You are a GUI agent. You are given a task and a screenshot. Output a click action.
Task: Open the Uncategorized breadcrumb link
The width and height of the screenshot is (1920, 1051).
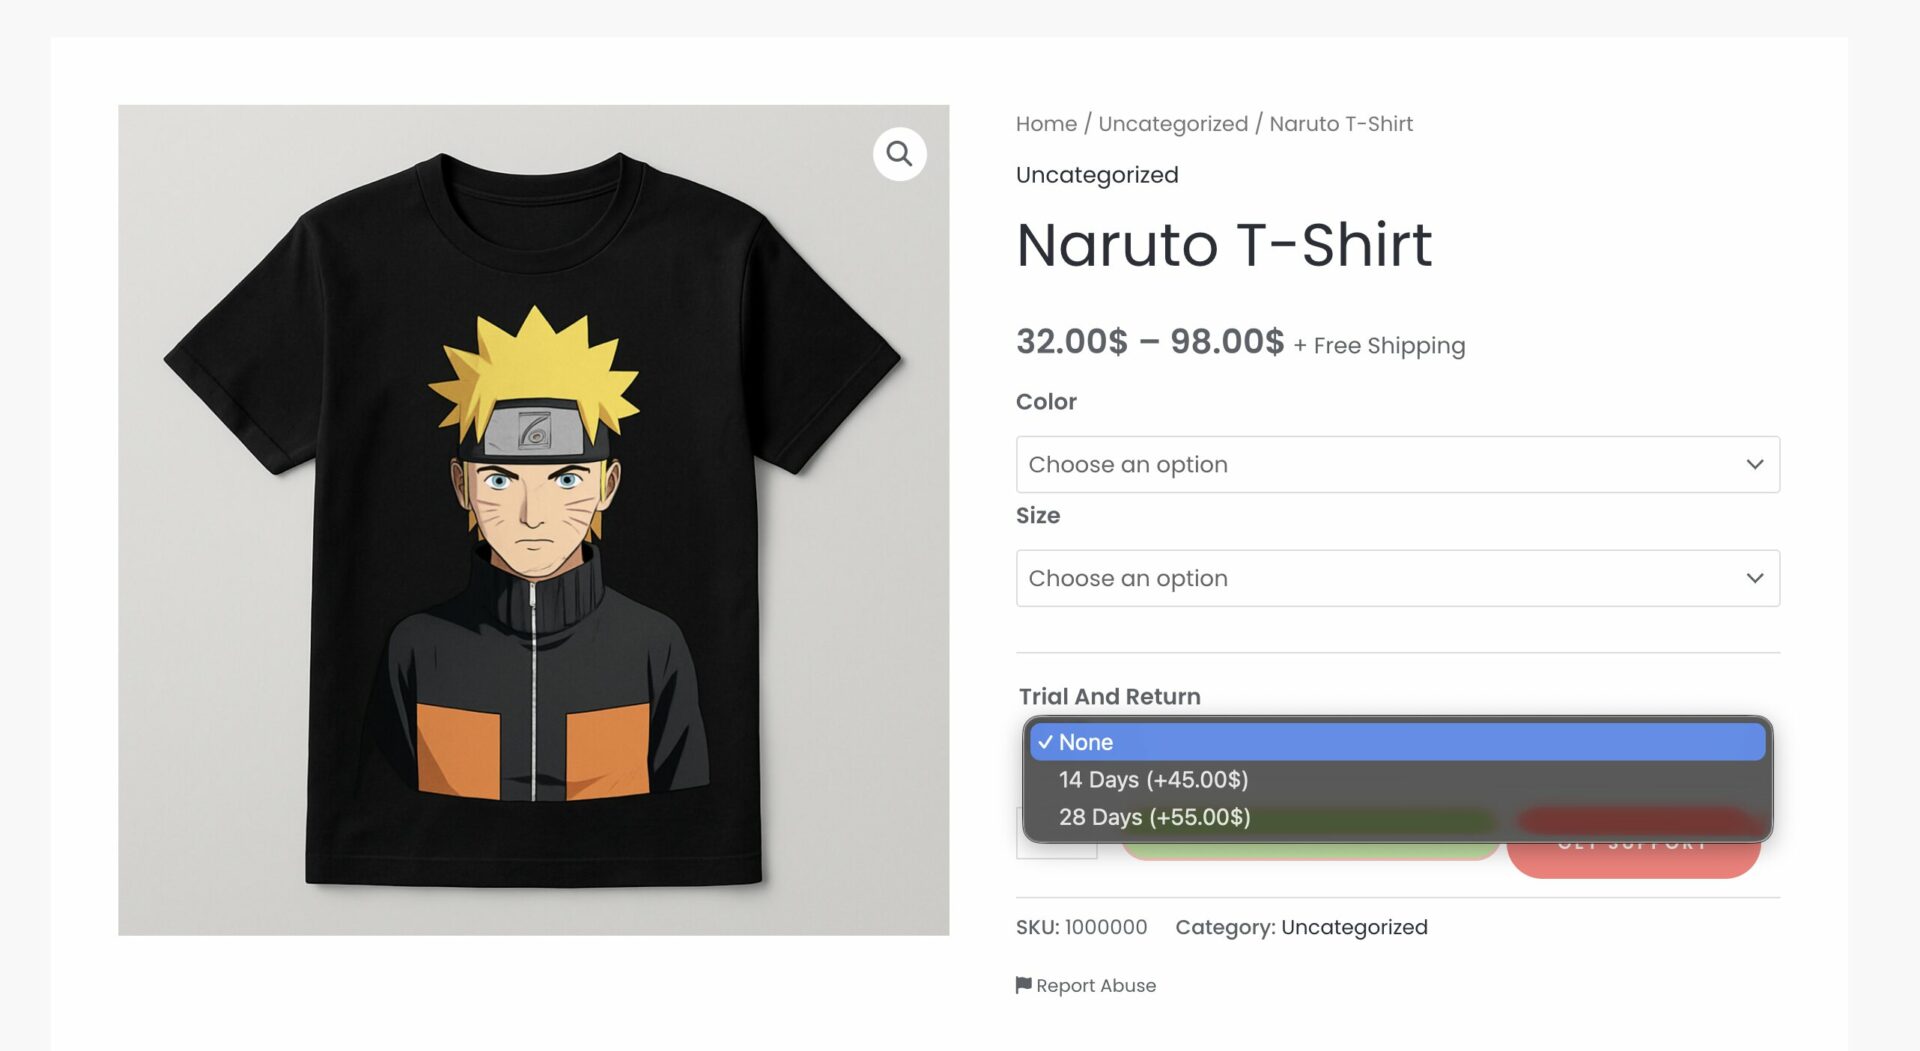1172,124
